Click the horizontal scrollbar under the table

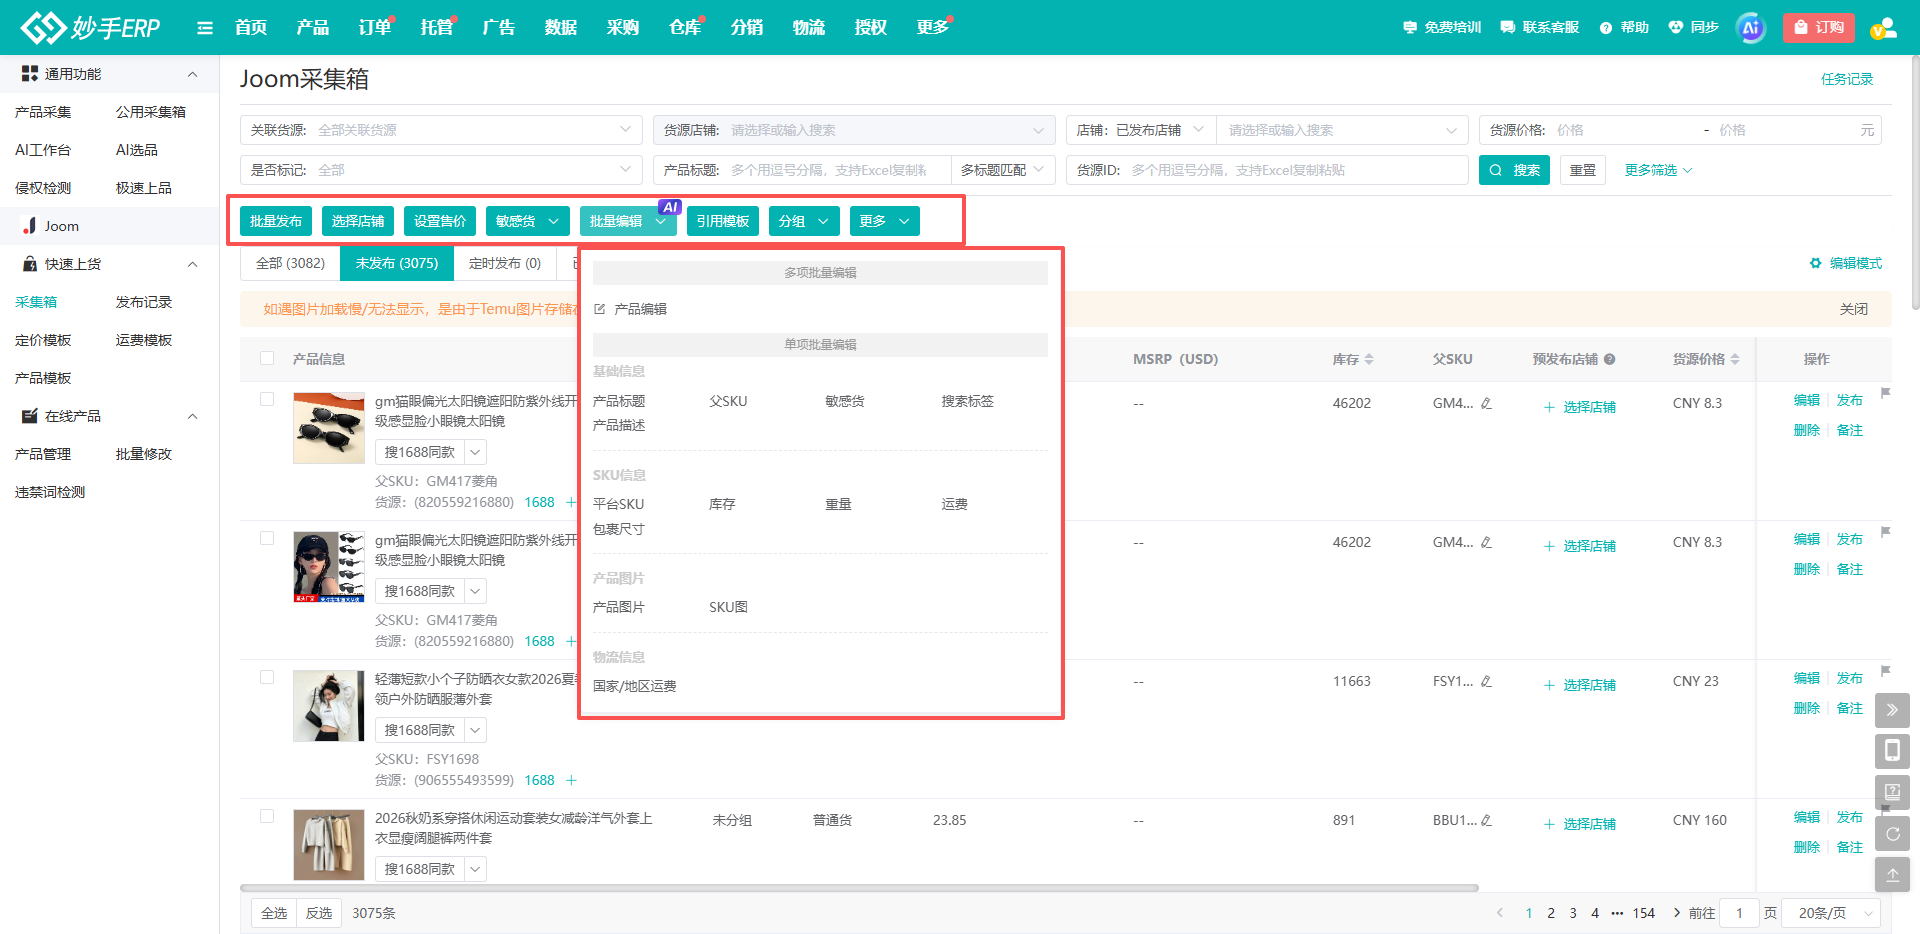click(x=859, y=888)
